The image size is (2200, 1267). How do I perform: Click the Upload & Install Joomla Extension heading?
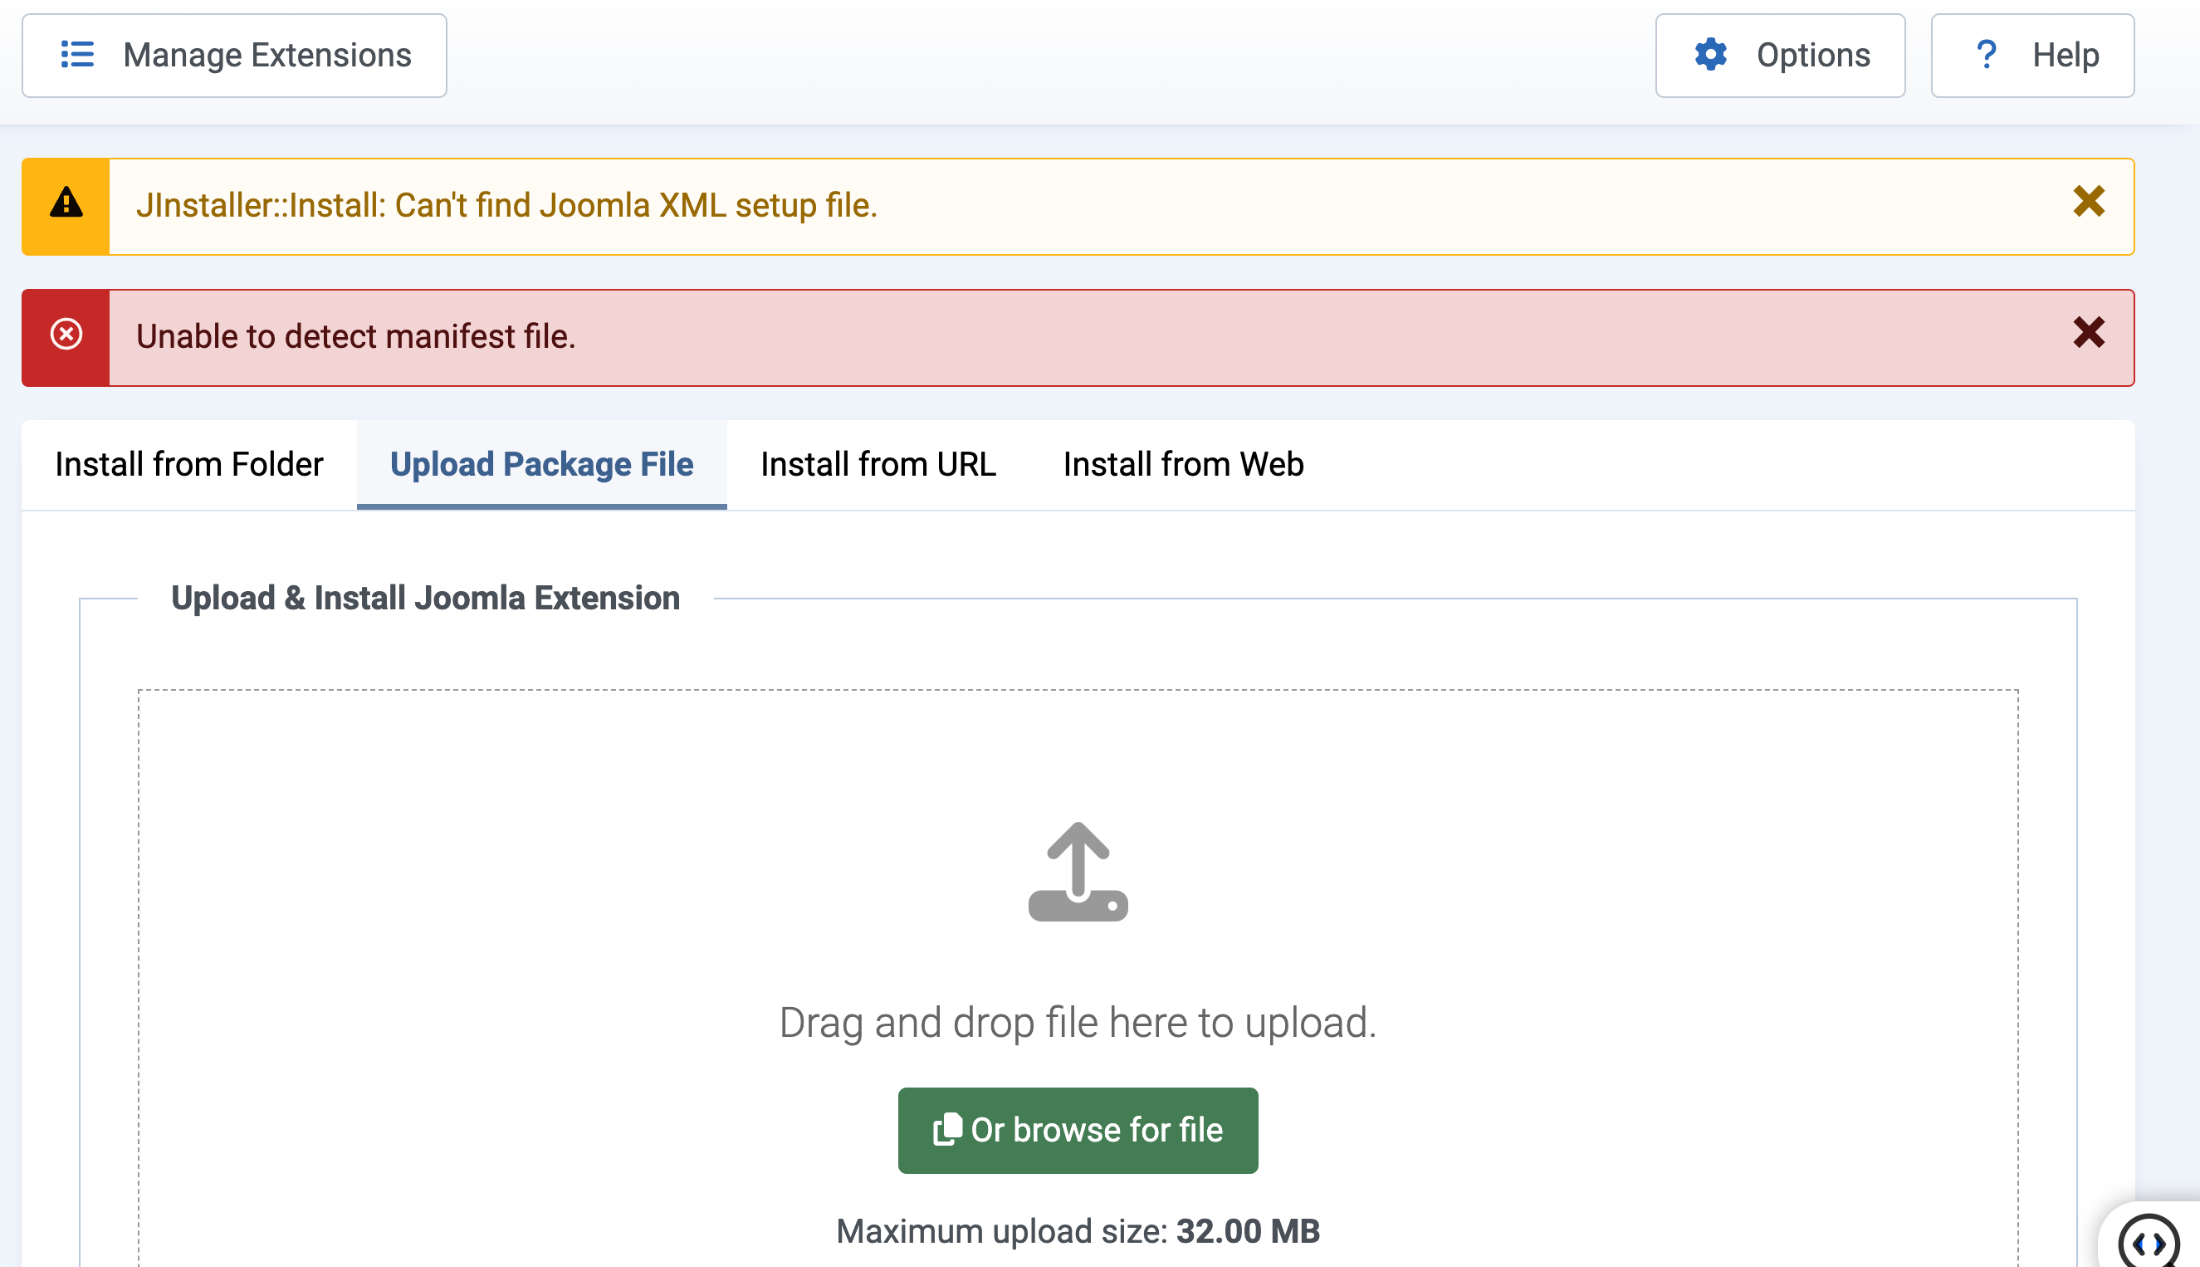point(425,598)
